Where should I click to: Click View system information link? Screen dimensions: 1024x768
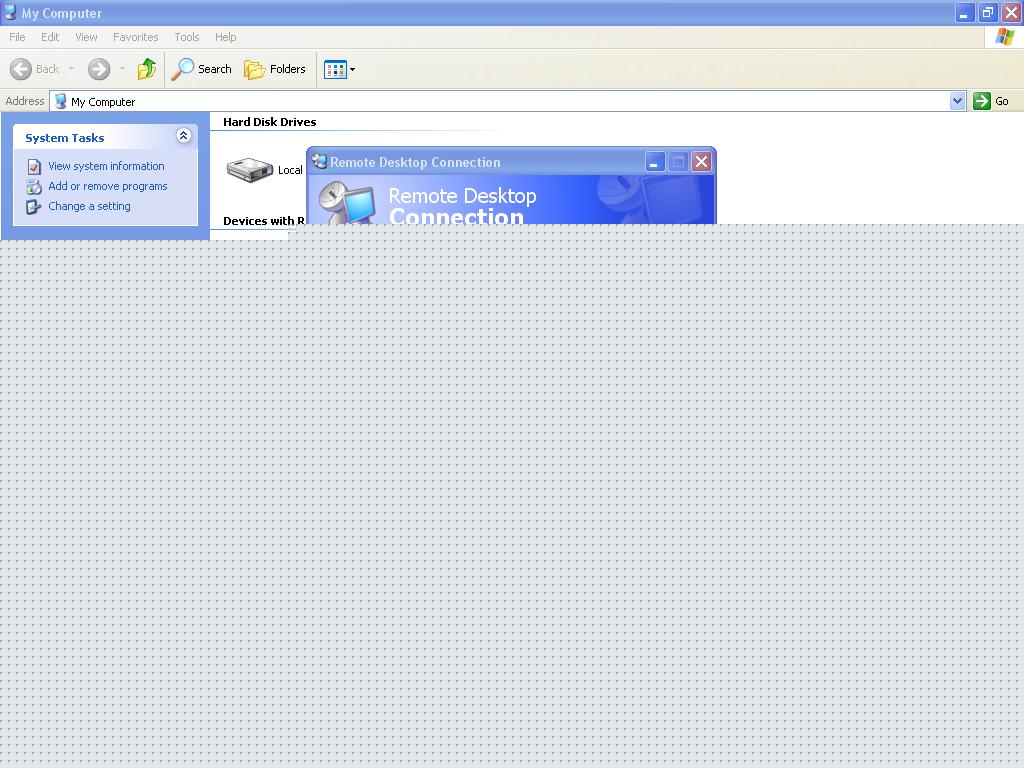(x=106, y=166)
